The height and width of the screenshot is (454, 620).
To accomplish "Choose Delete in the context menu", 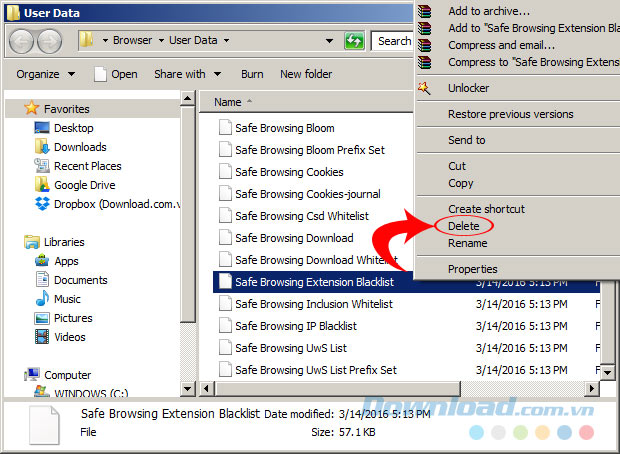I will (x=463, y=226).
